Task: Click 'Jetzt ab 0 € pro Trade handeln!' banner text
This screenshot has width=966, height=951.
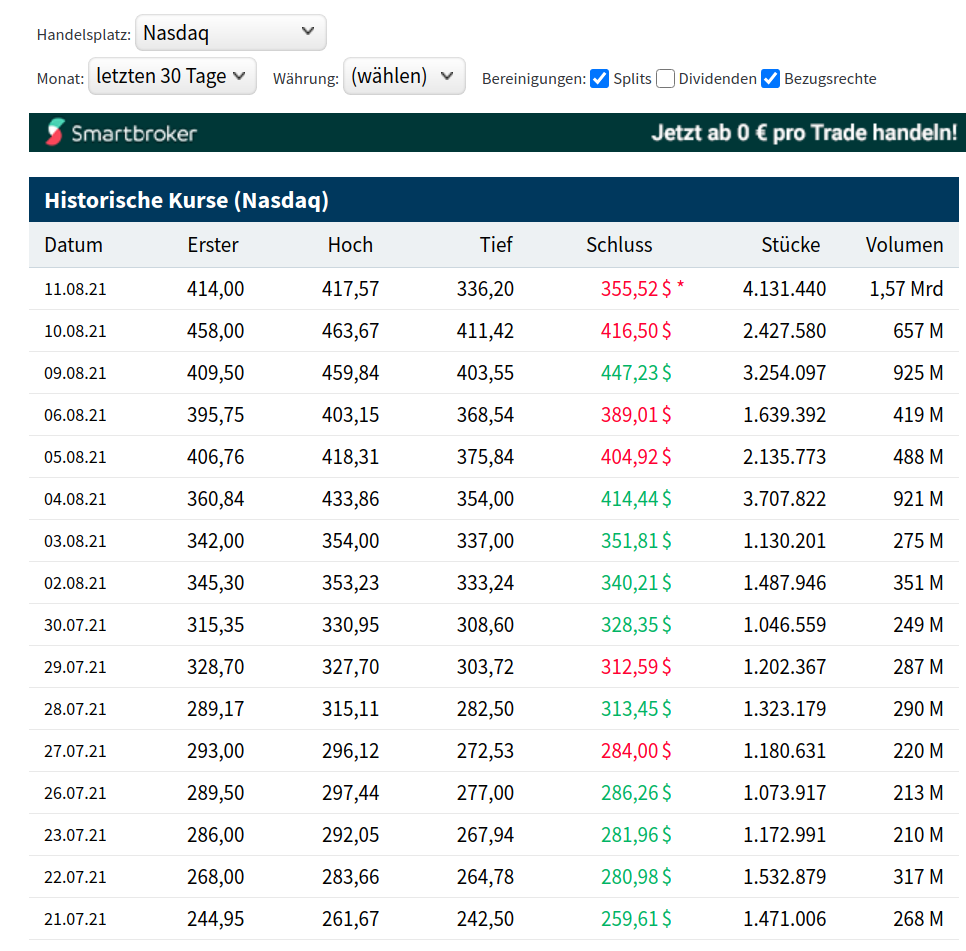Action: click(804, 132)
